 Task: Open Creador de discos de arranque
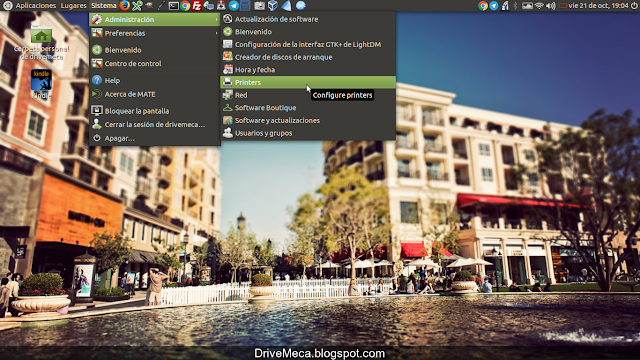coord(308,57)
